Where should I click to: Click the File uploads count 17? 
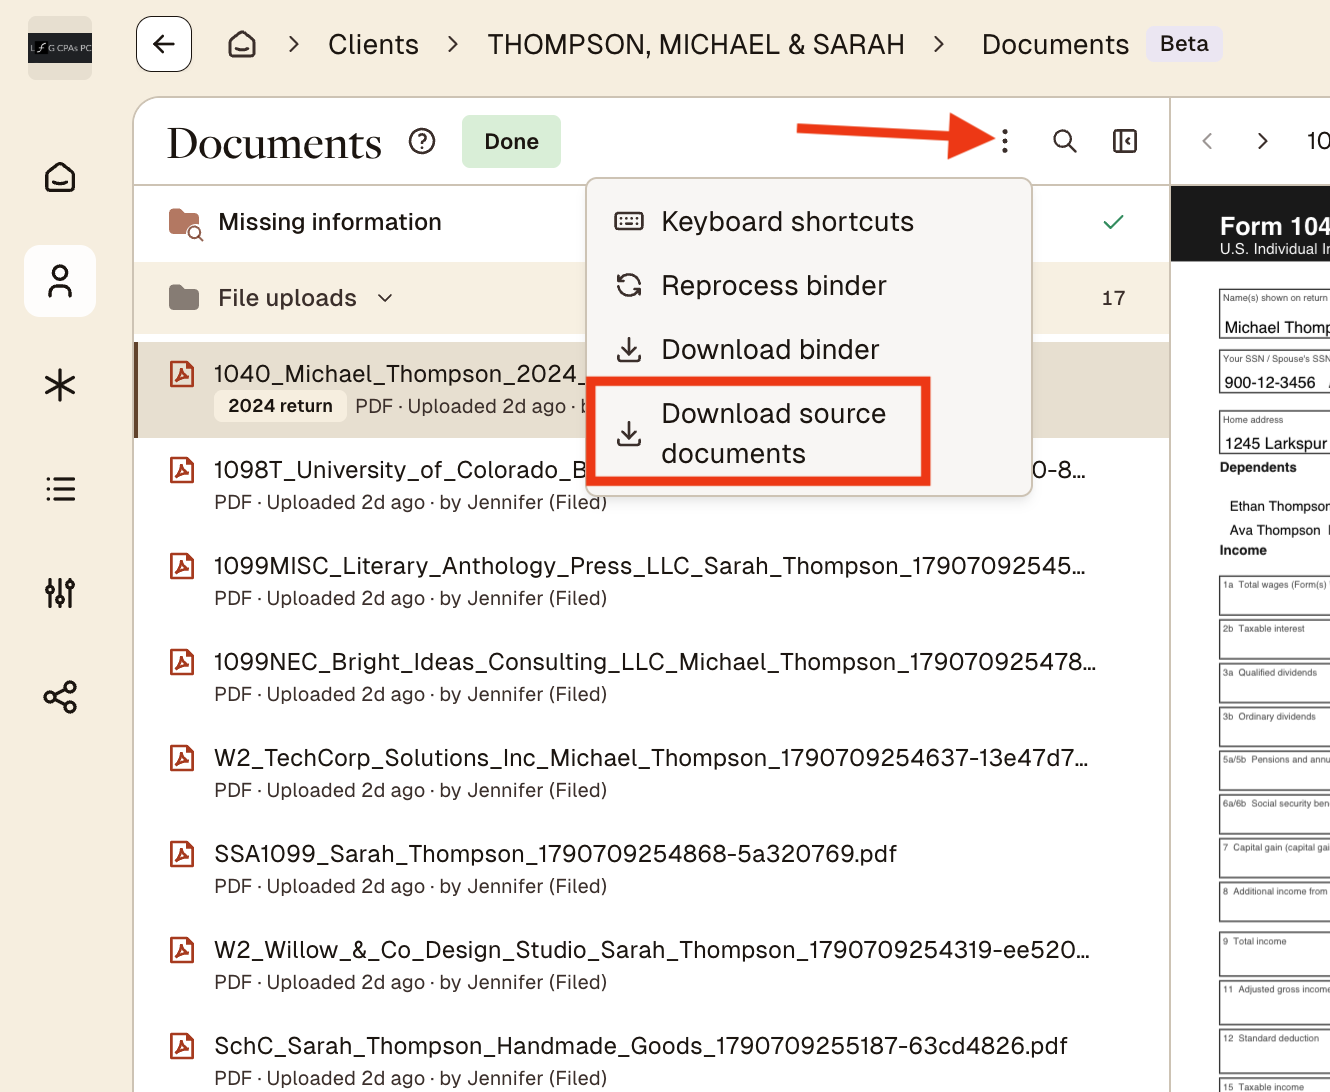tap(1113, 298)
